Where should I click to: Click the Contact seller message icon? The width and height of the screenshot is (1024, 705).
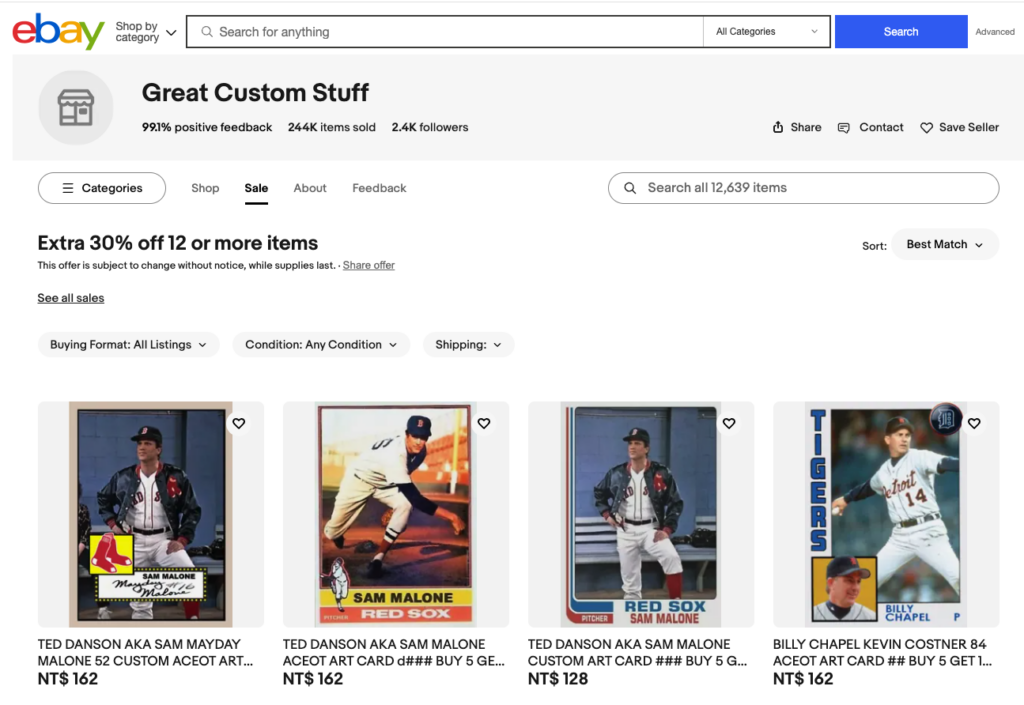(x=844, y=128)
